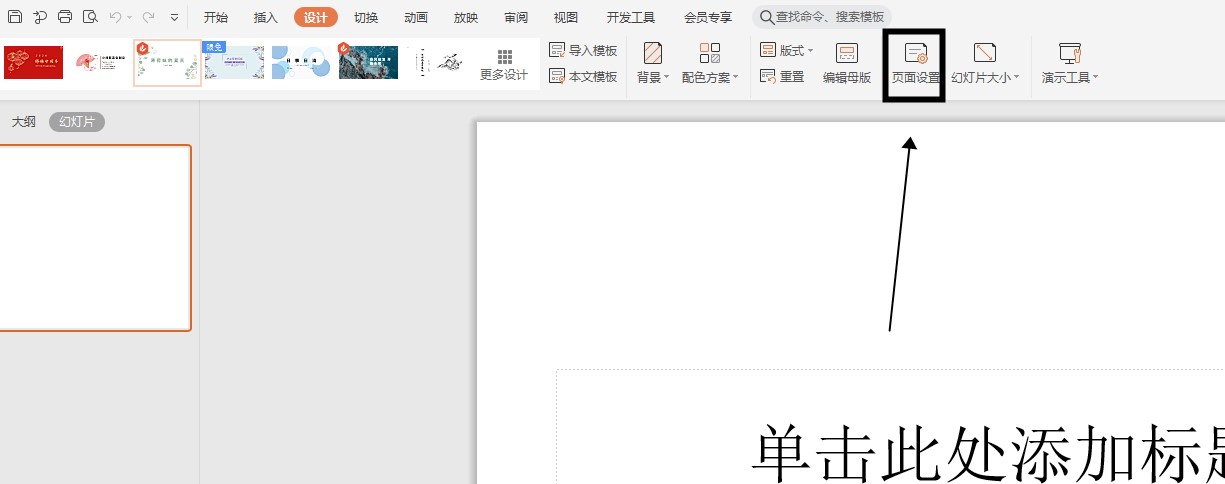Click the search commands input box

[x=820, y=17]
